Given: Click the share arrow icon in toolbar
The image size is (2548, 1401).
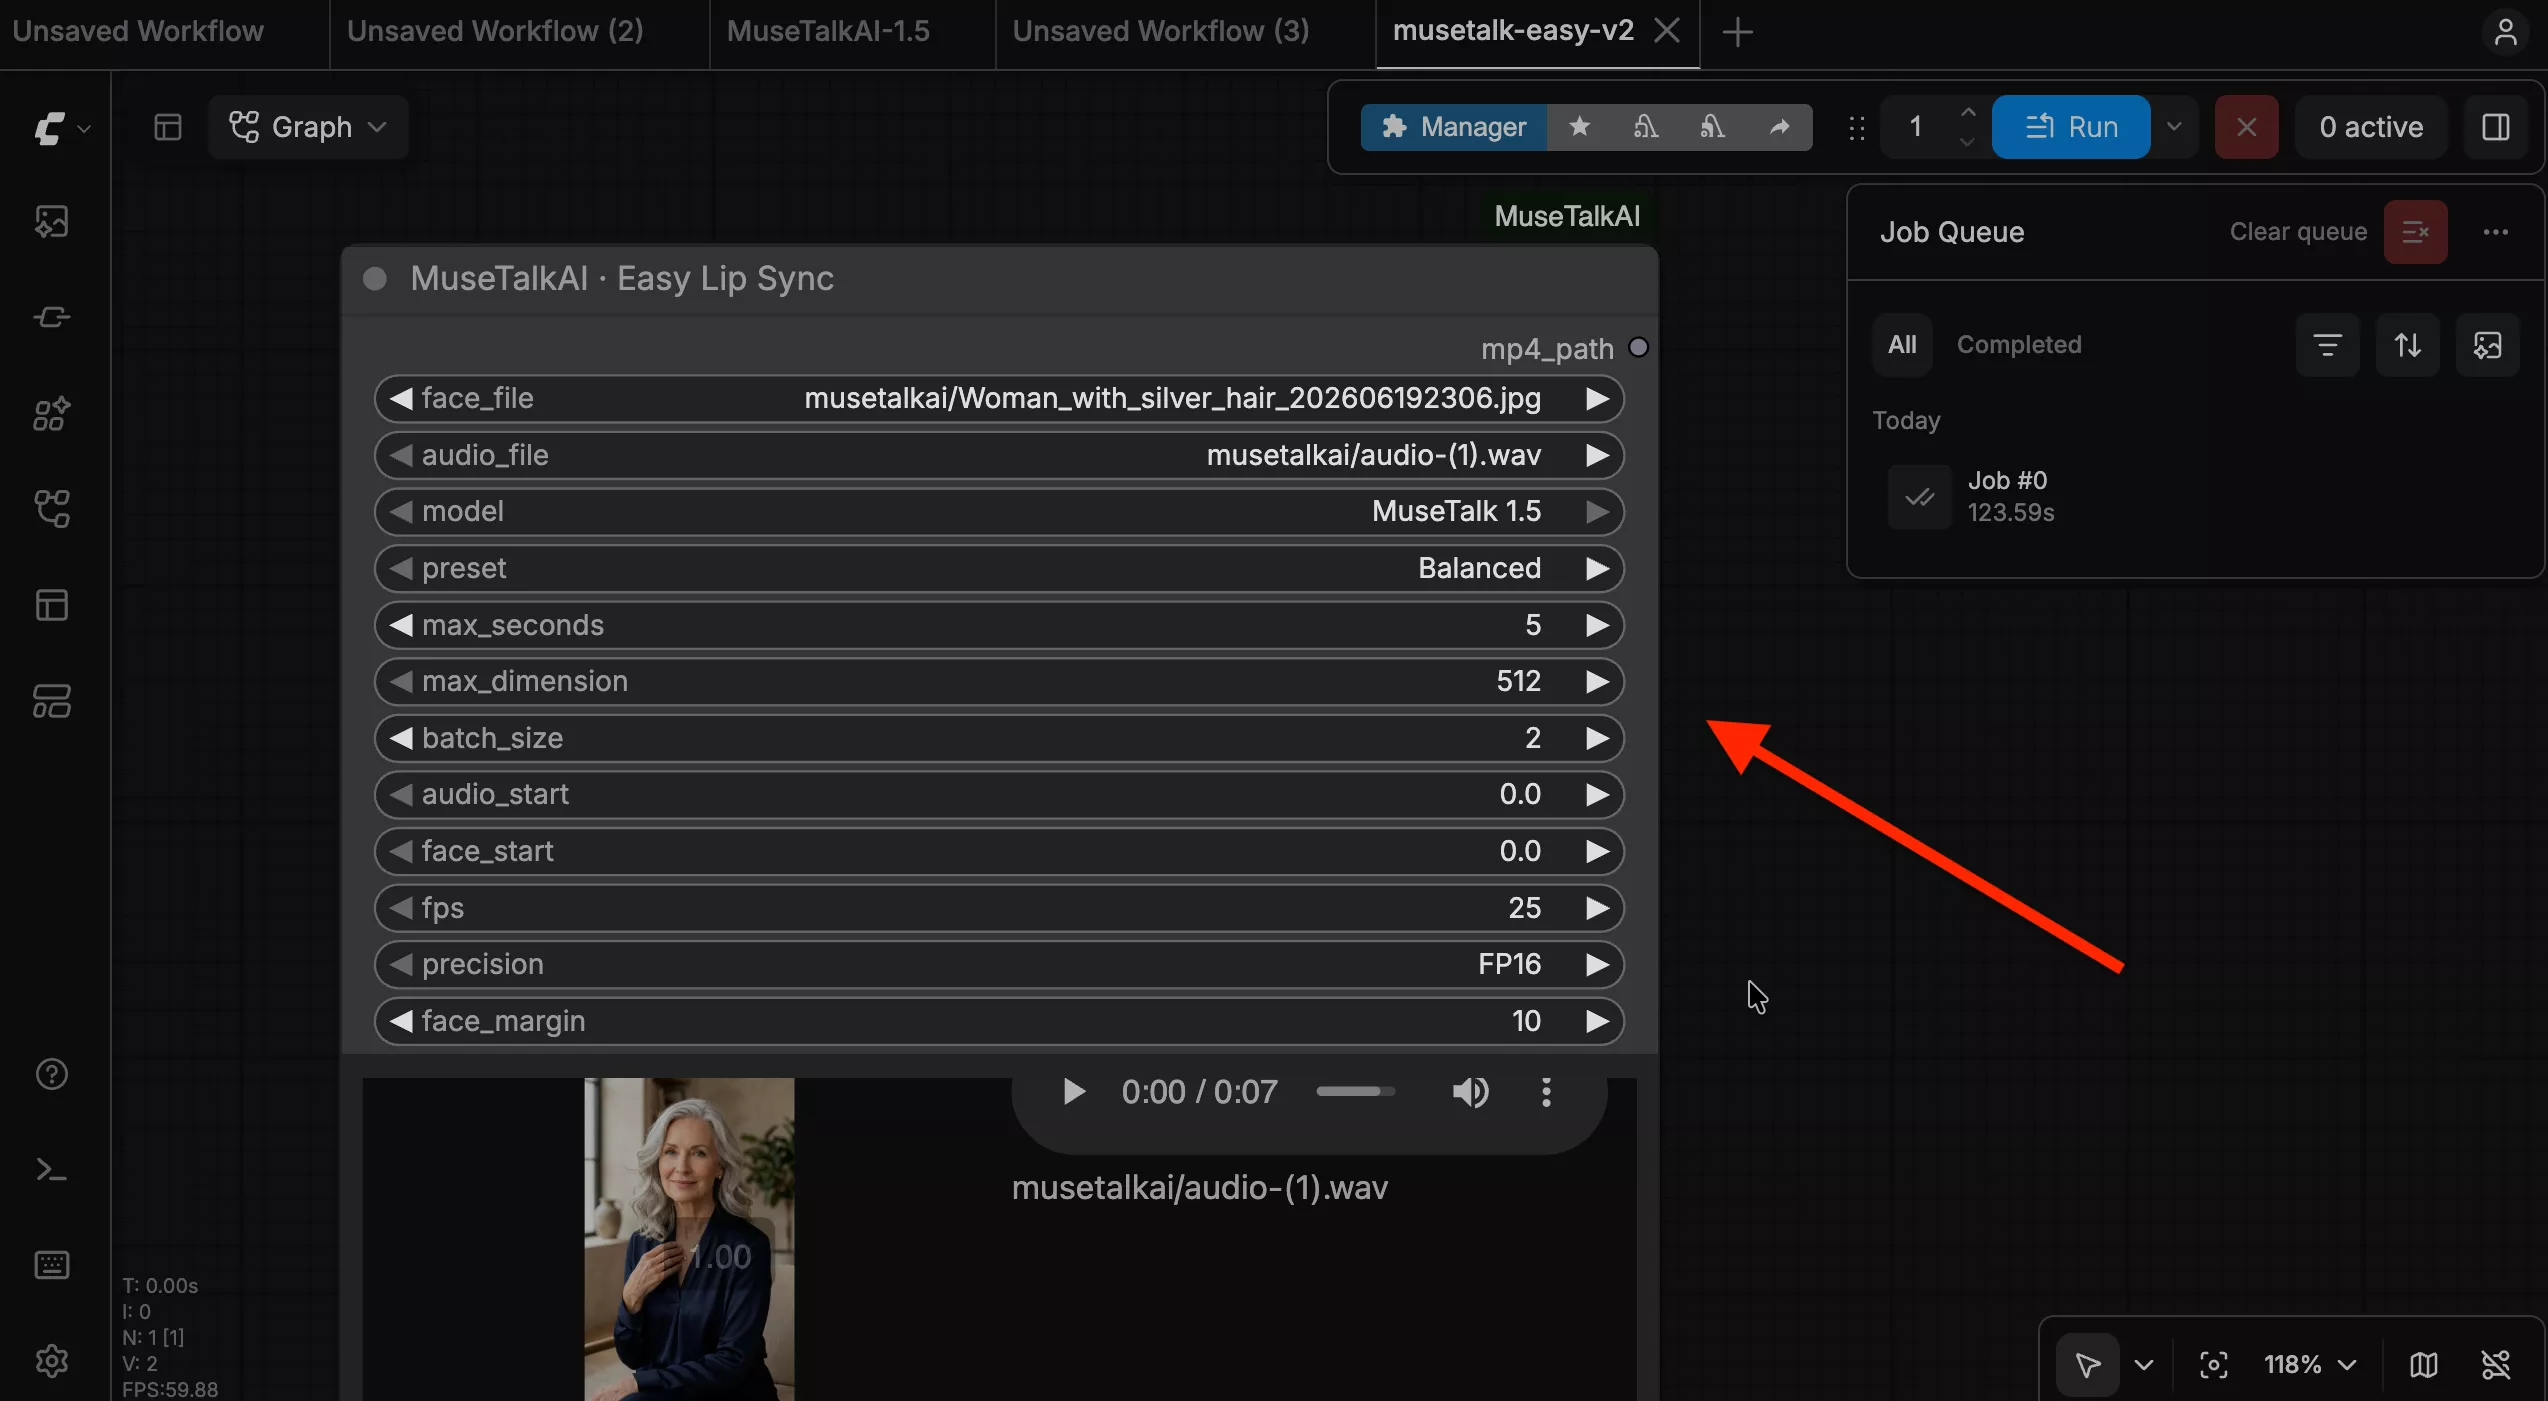Looking at the screenshot, I should pyautogui.click(x=1779, y=127).
